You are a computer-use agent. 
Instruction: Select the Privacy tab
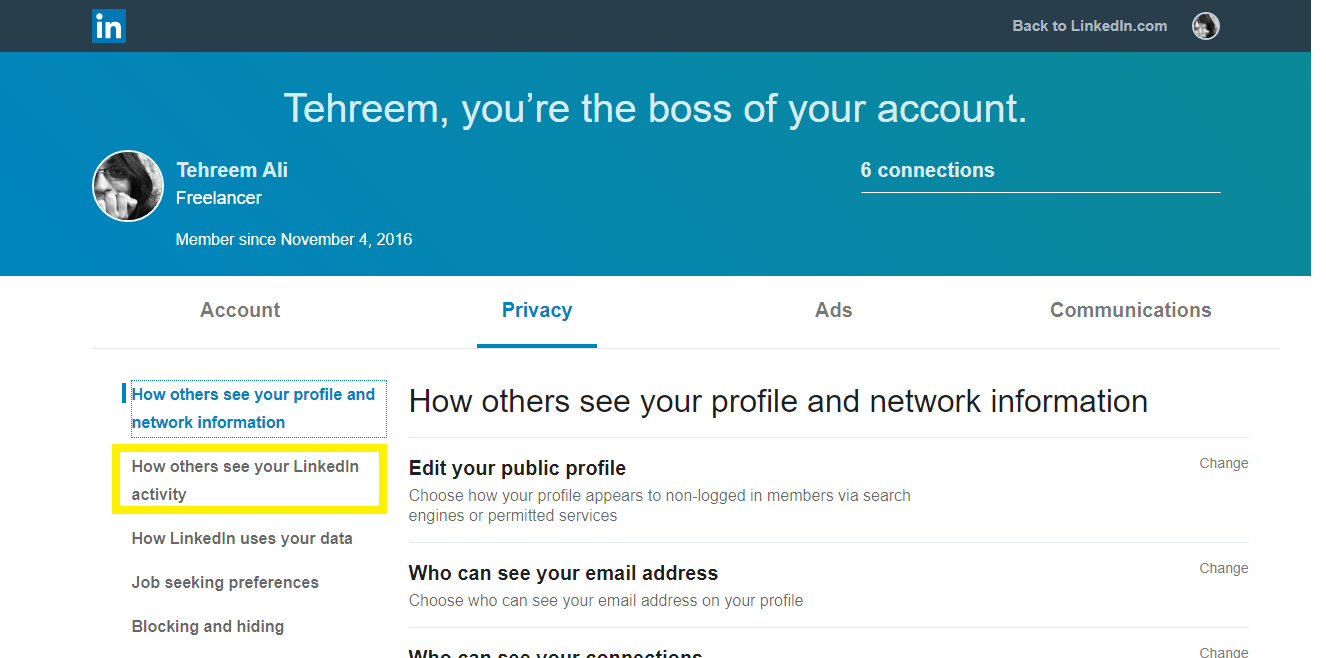[x=537, y=310]
